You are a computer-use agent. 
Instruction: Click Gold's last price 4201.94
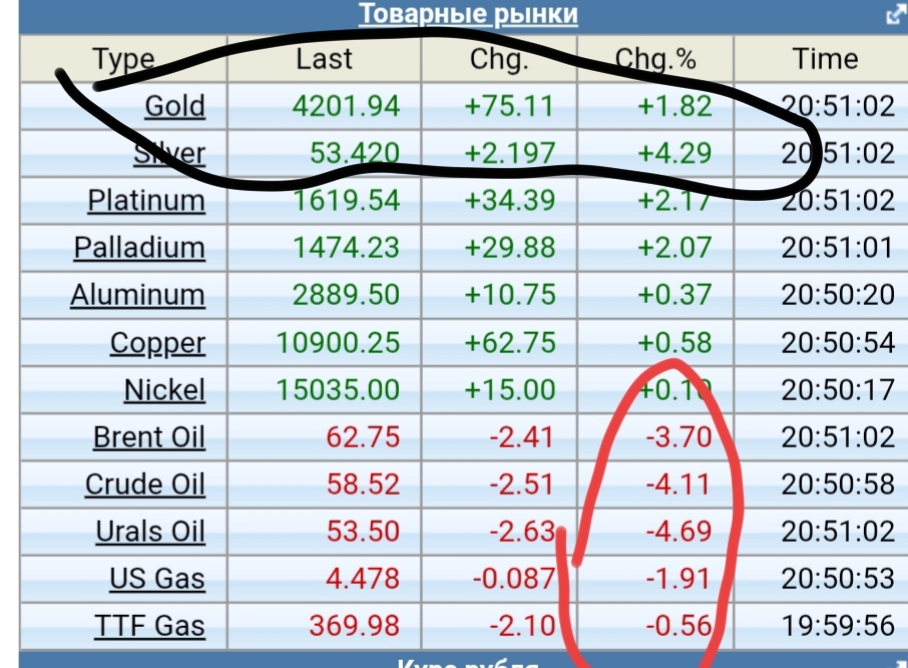point(347,106)
